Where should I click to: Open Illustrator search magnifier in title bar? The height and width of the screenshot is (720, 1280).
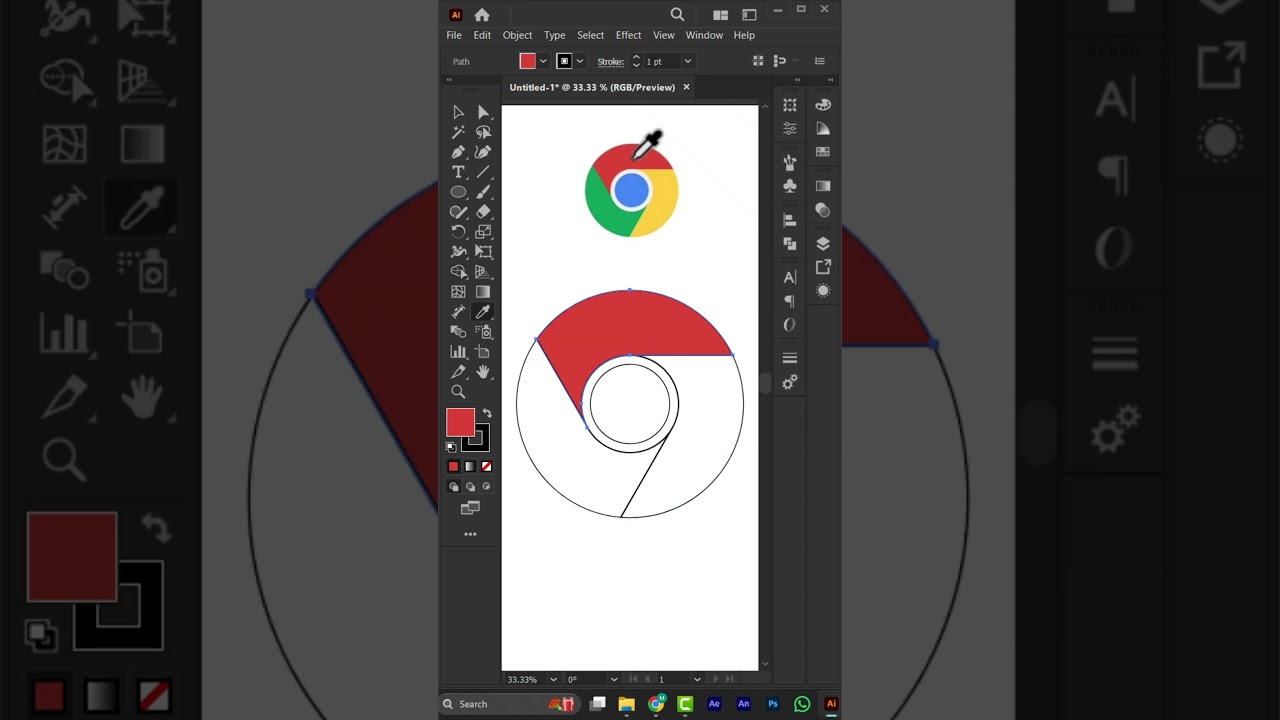[677, 14]
